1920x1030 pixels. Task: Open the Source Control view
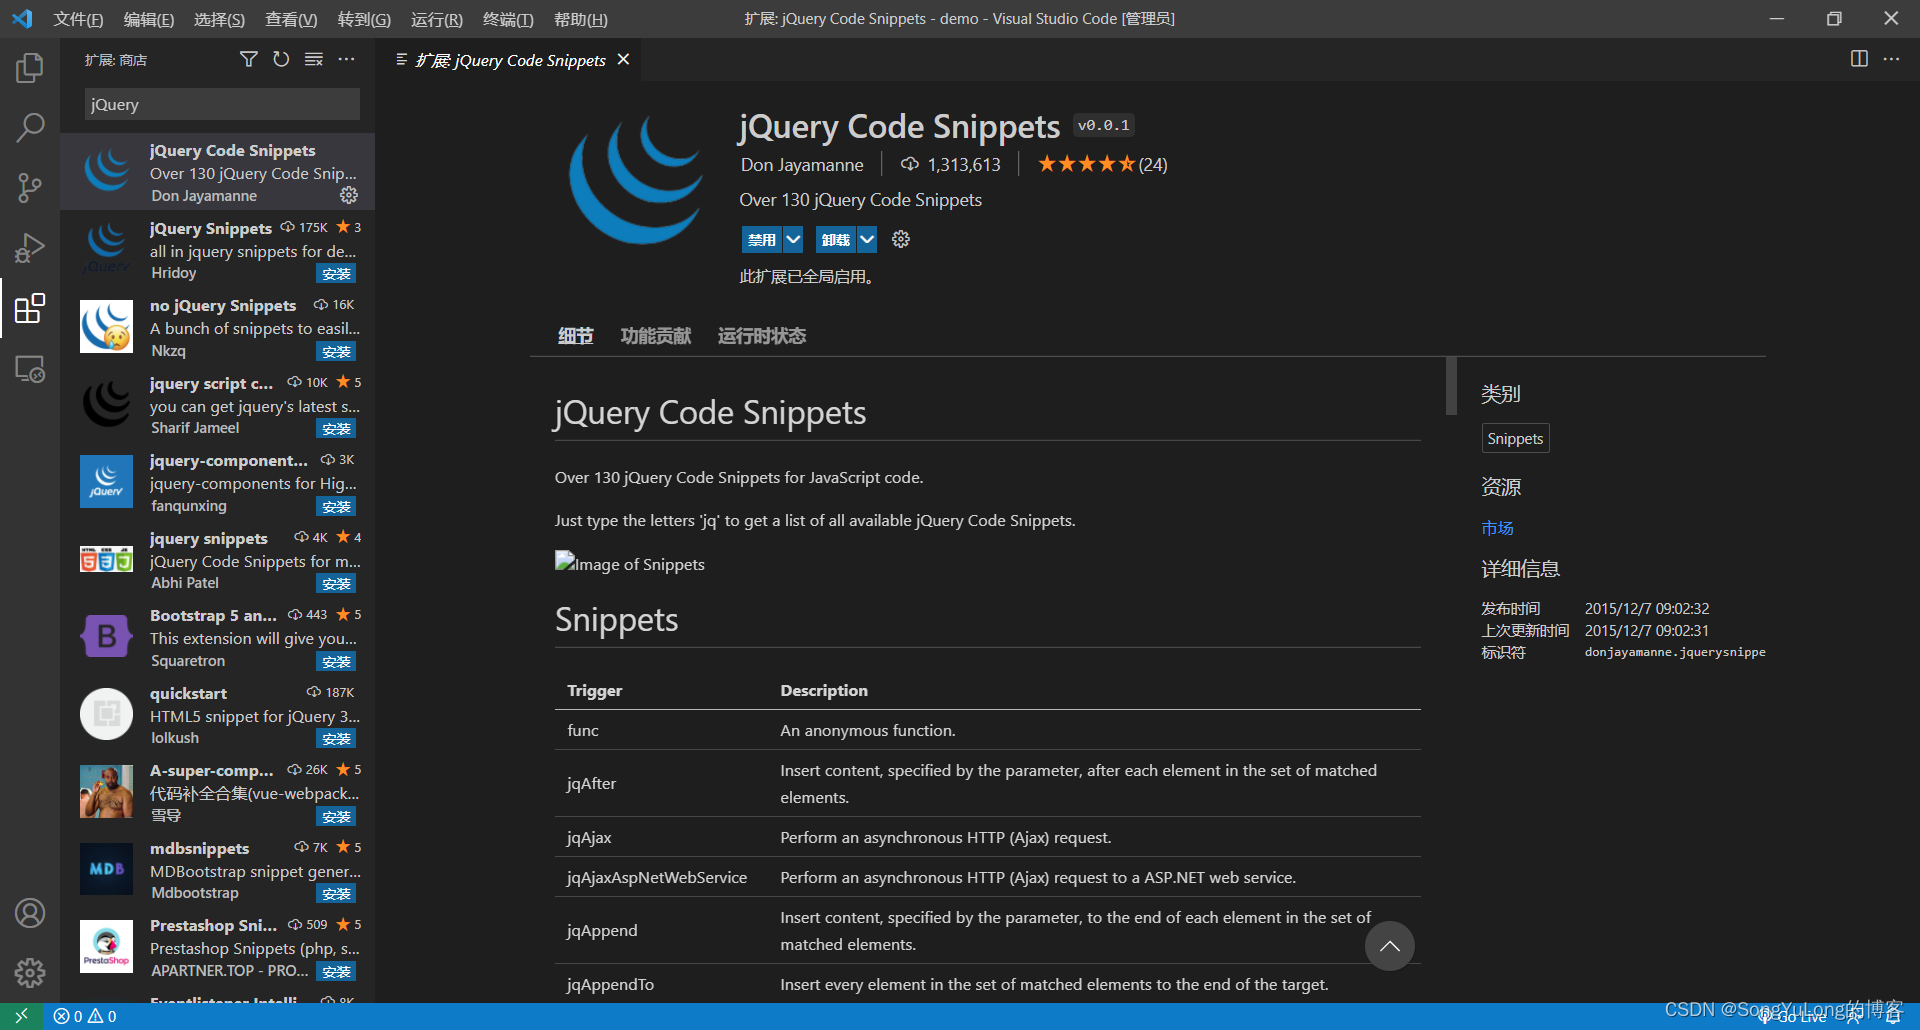pos(30,187)
